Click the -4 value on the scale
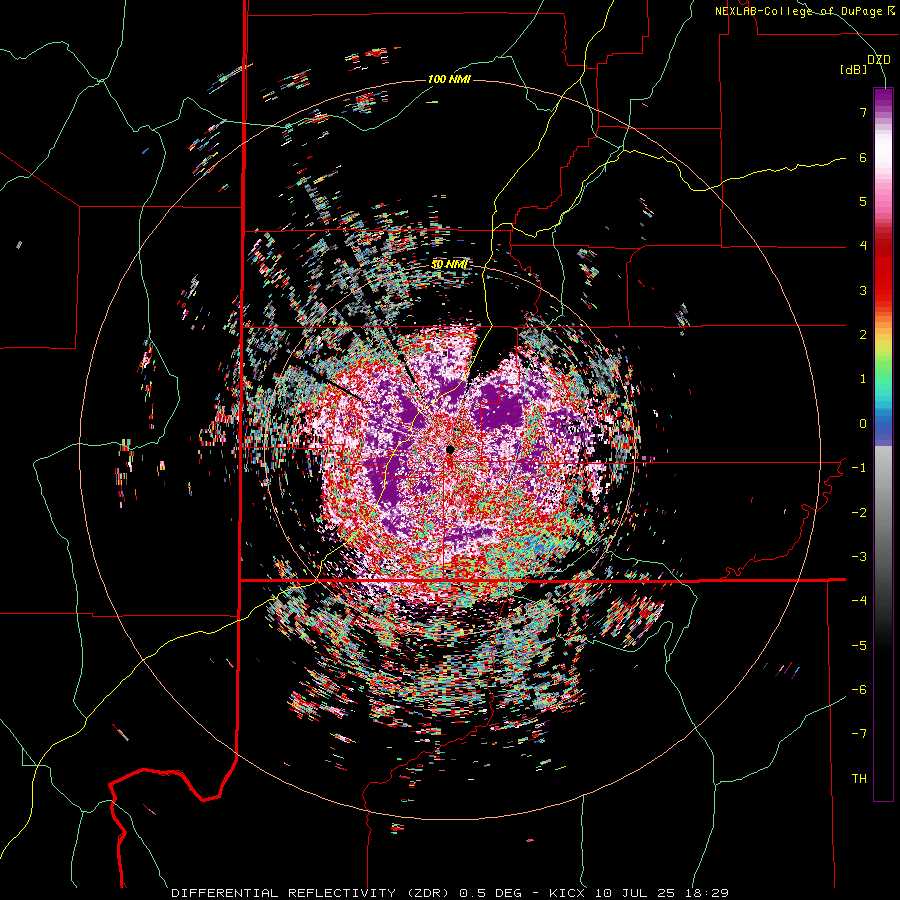 [x=859, y=601]
